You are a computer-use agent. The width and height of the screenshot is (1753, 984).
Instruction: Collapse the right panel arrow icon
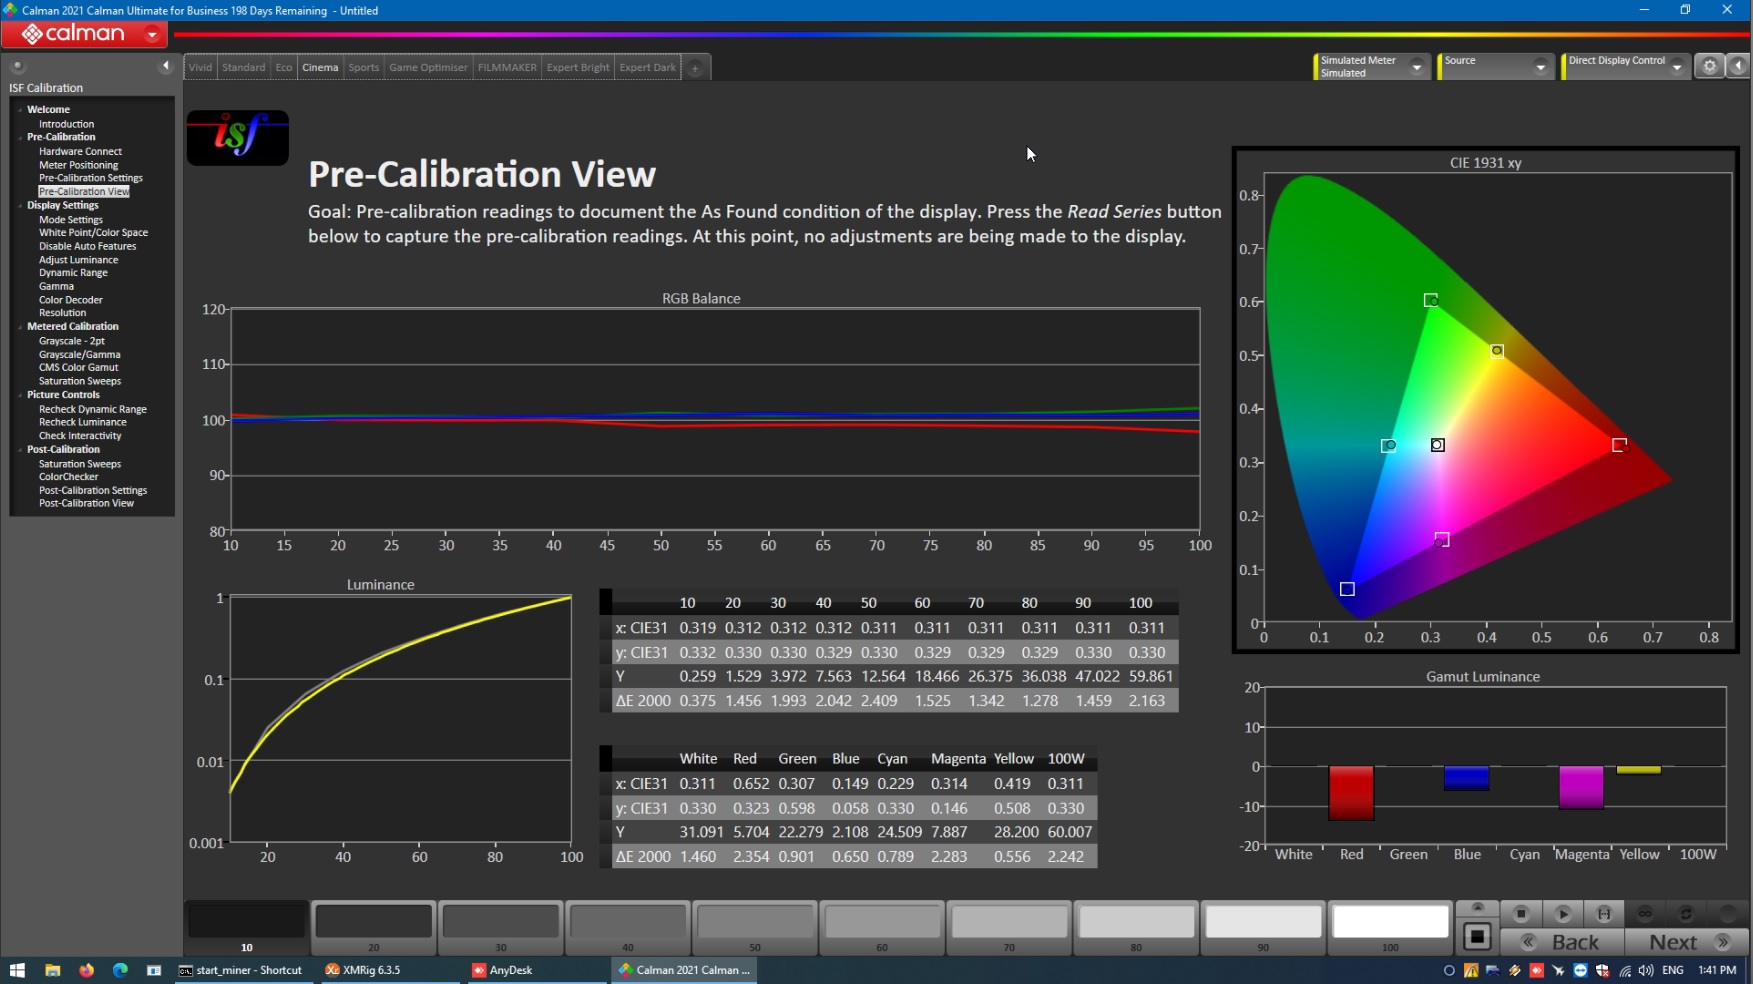(1739, 66)
